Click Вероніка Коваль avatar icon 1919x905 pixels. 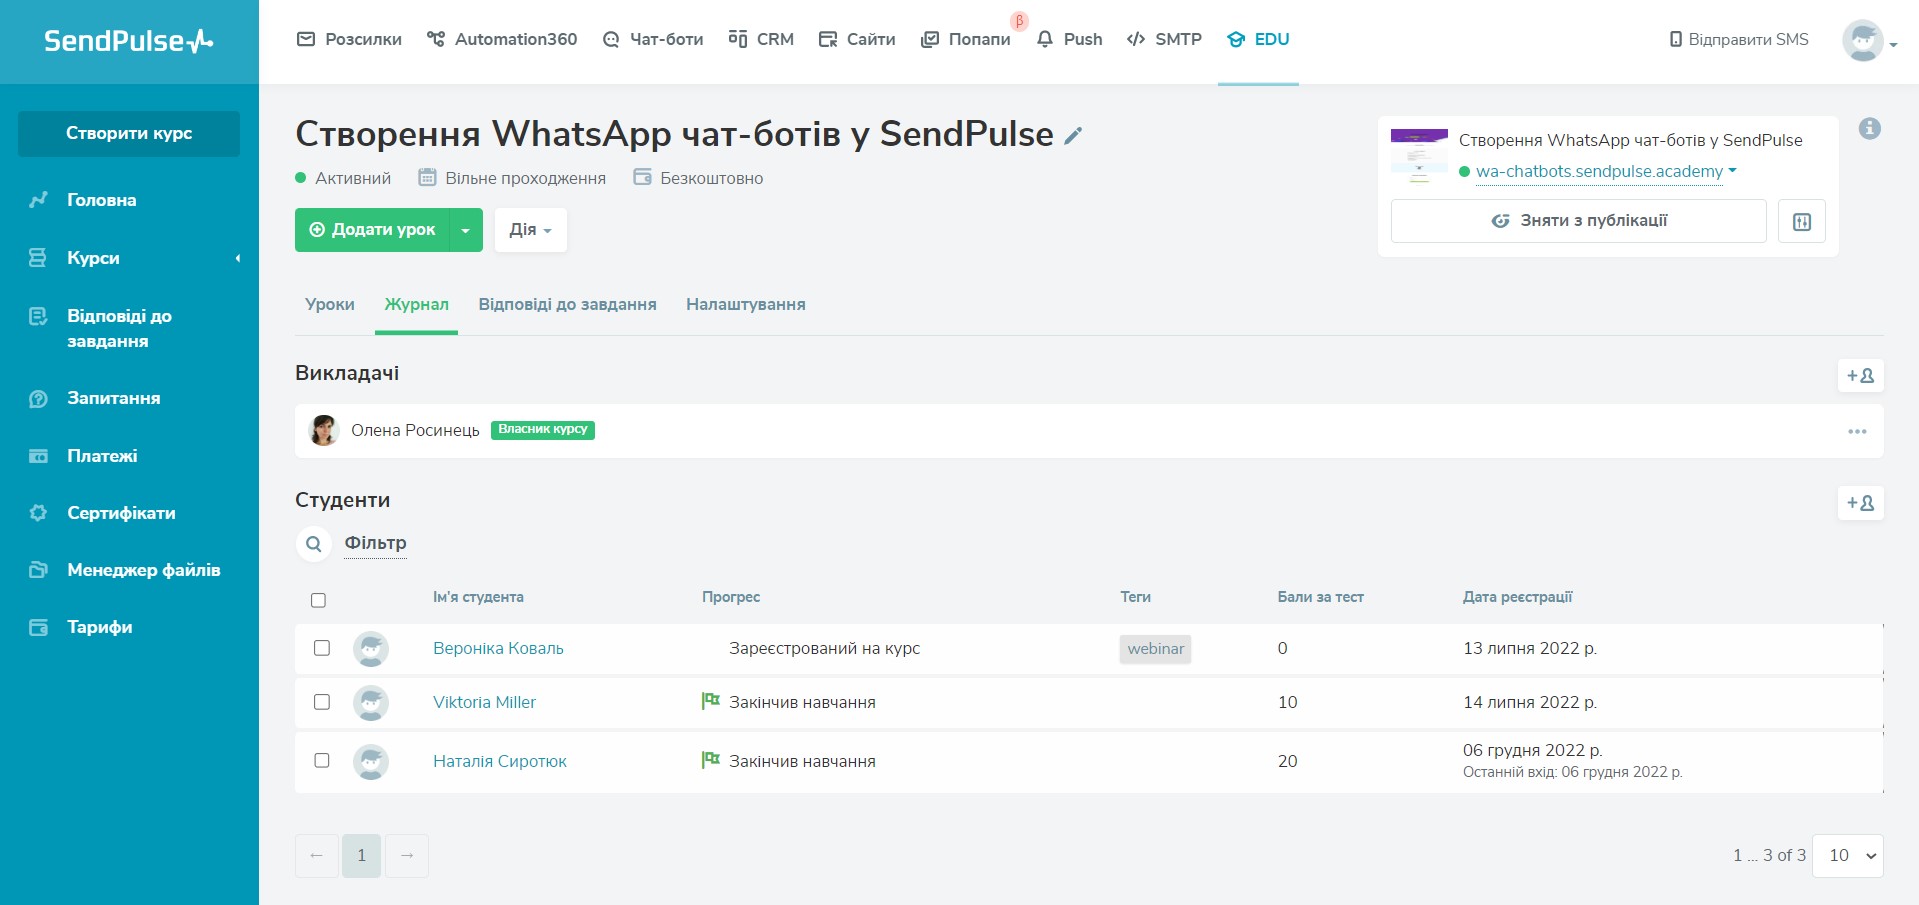coord(371,649)
